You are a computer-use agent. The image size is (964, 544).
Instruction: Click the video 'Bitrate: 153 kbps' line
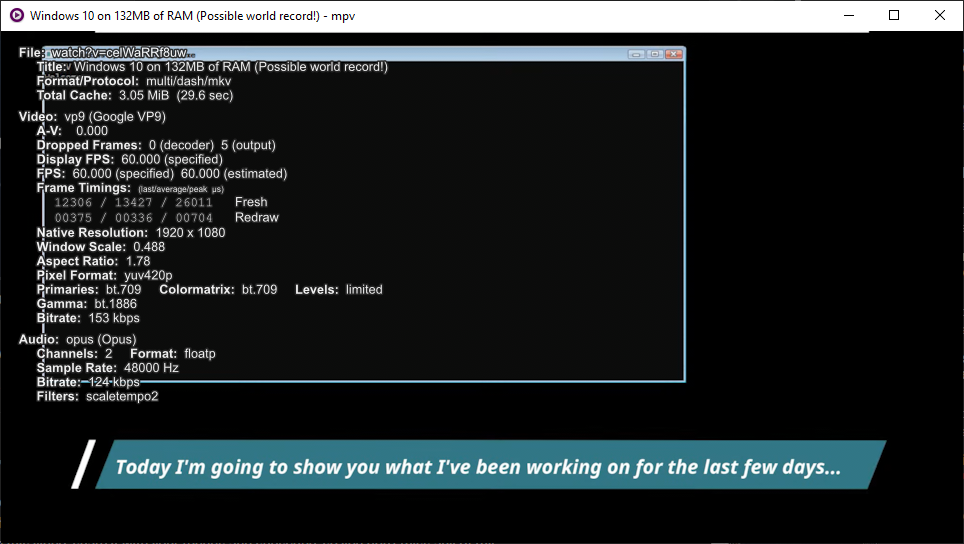click(88, 318)
